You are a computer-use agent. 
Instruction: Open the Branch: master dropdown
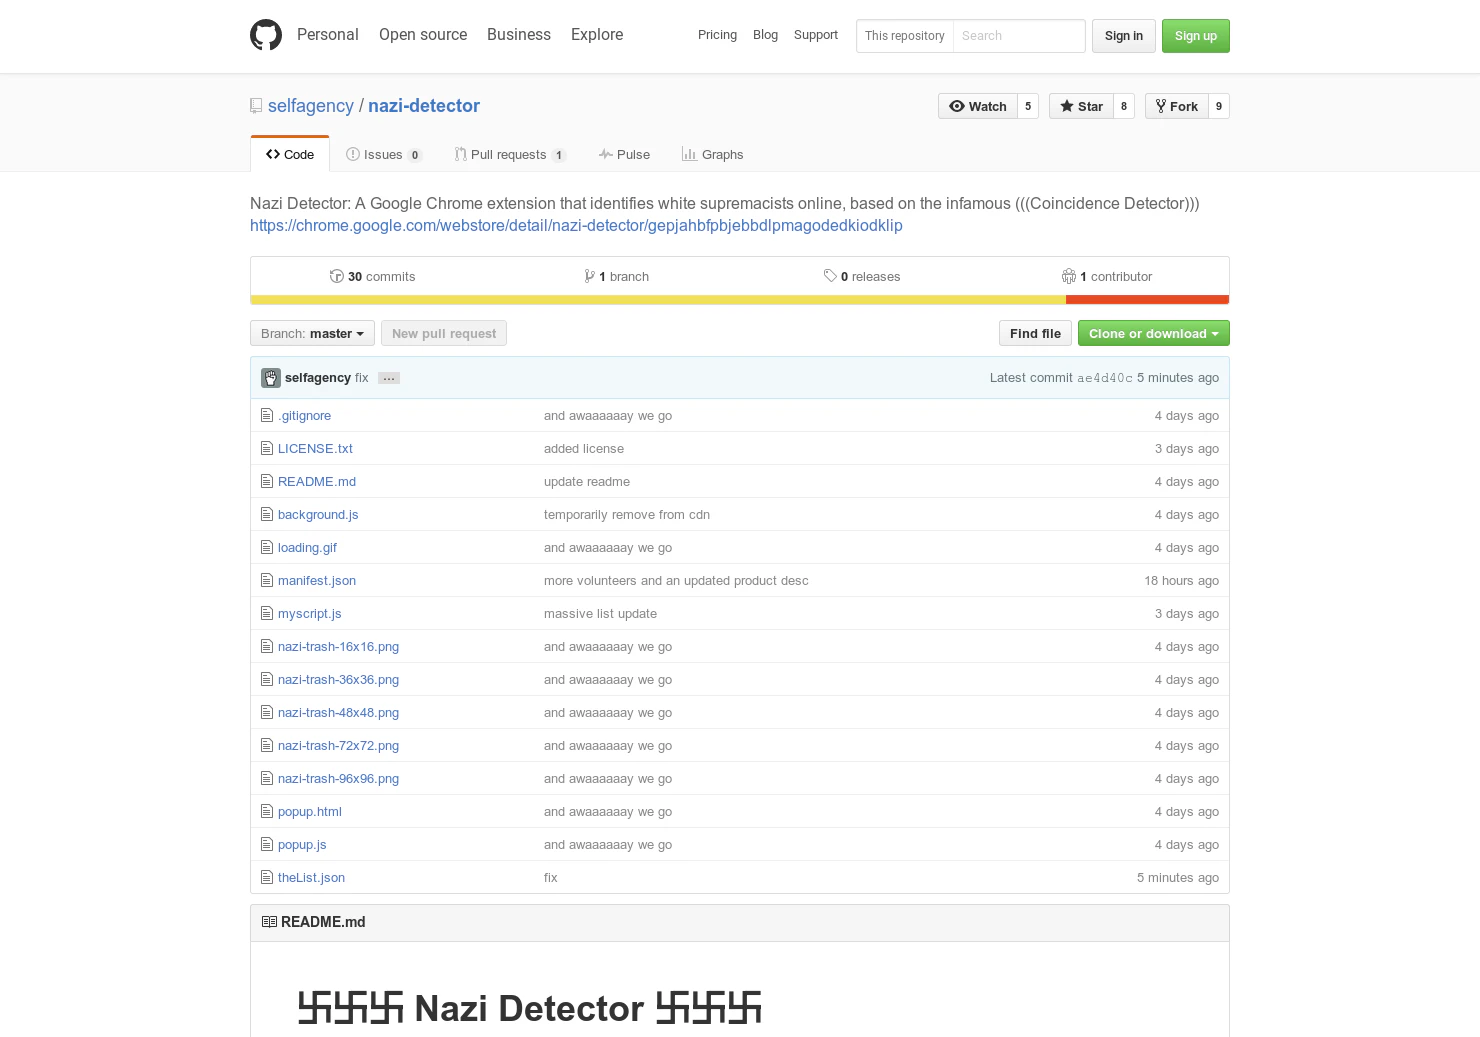[311, 333]
